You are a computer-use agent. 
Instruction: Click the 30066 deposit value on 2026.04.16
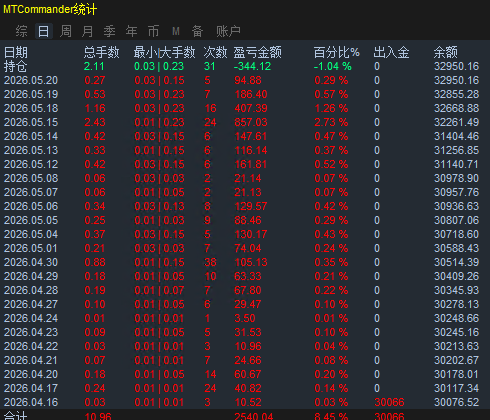point(389,402)
